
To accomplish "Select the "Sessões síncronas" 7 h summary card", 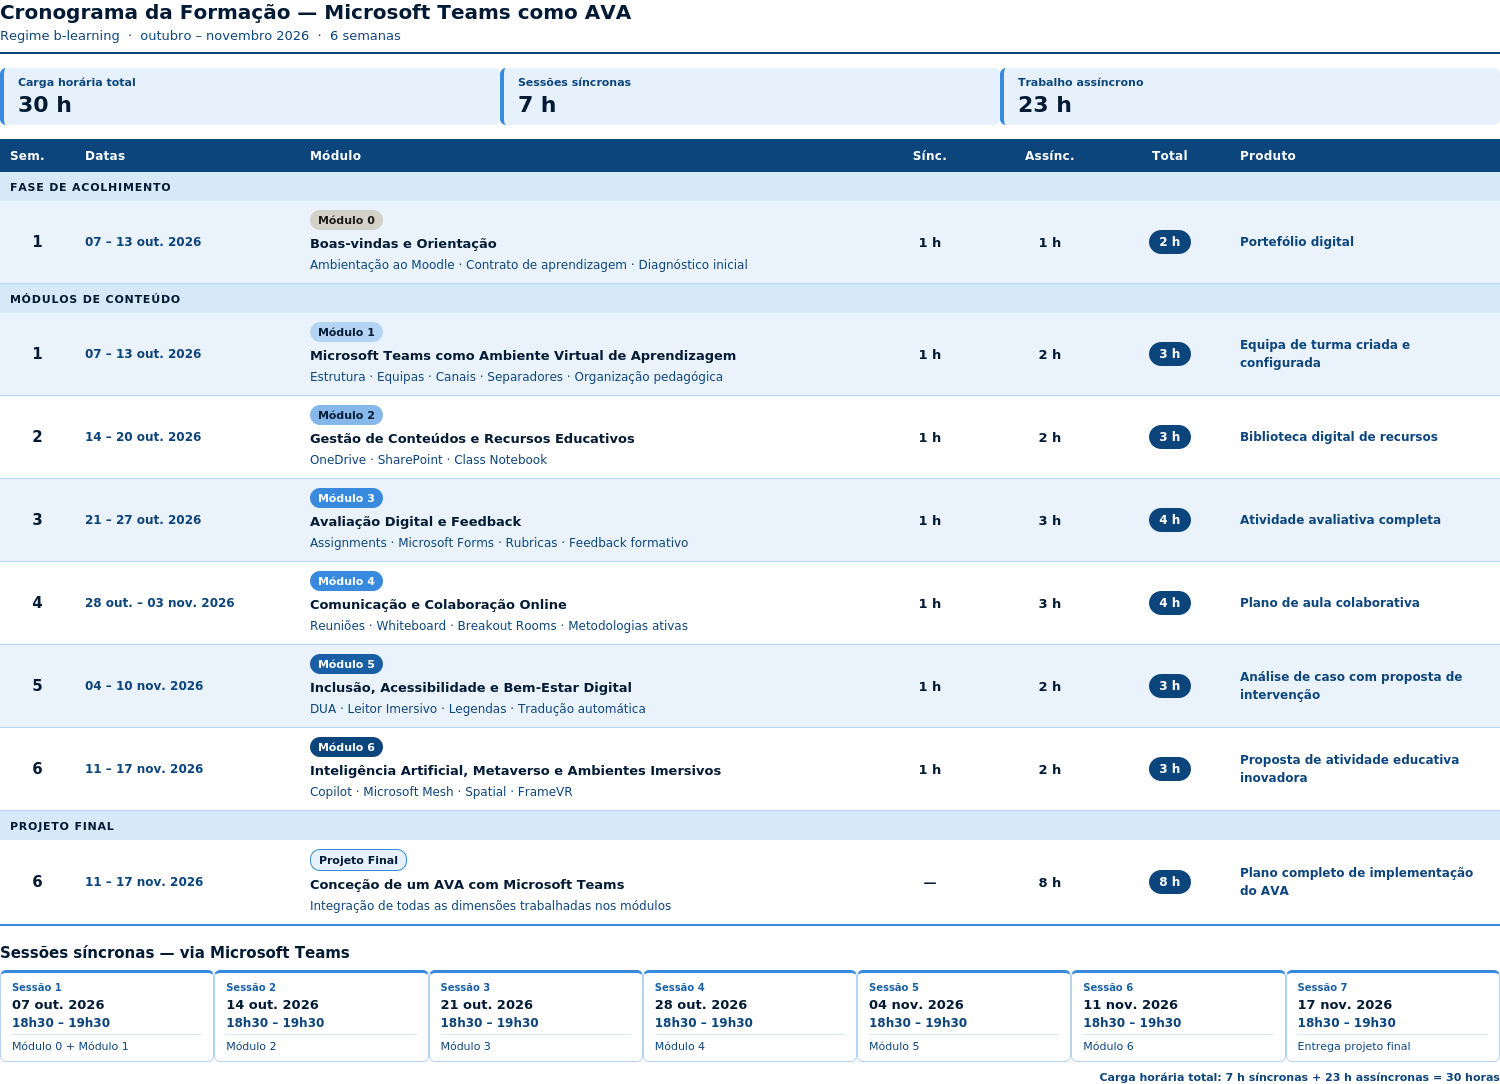I will coord(750,96).
